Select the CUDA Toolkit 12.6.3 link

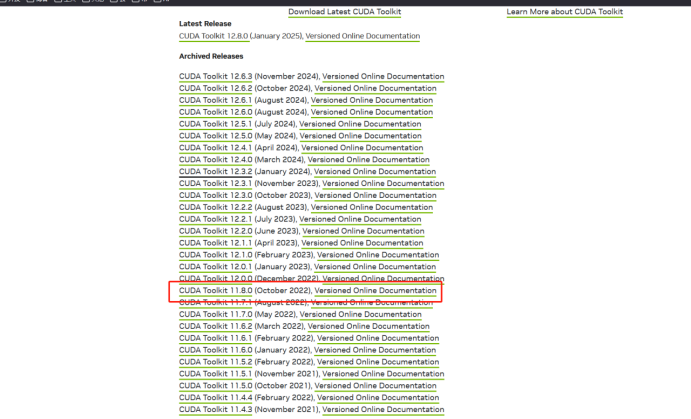coord(215,76)
